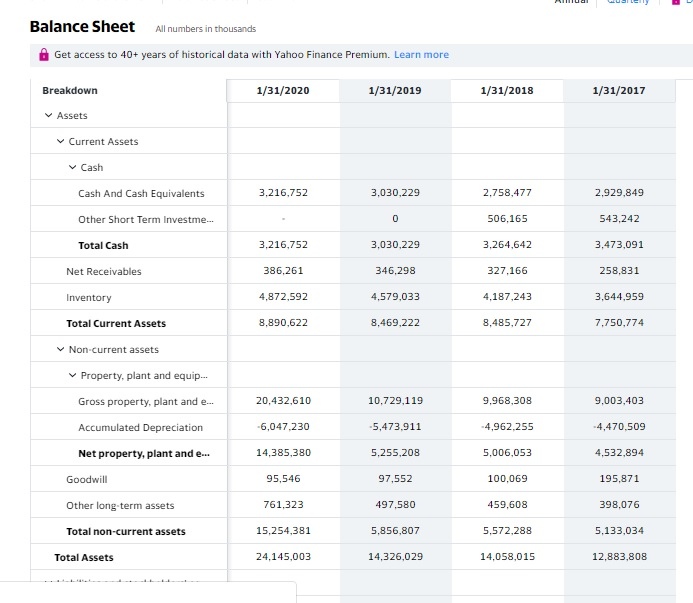693x603 pixels.
Task: Click the 761,323 other long-term assets value
Action: click(283, 505)
